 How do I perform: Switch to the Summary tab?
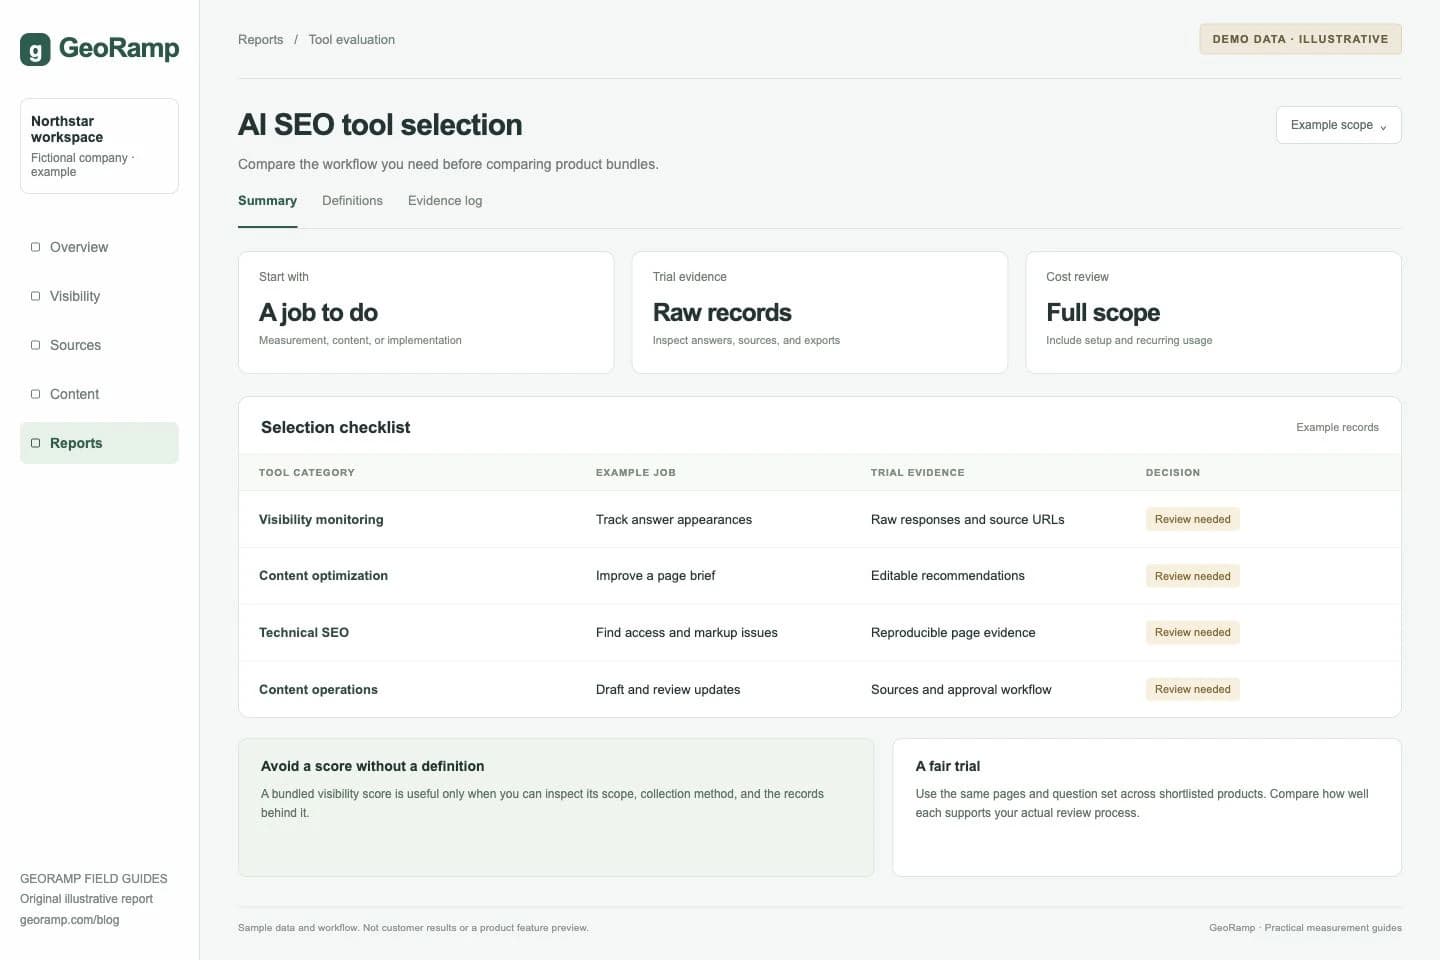(x=267, y=201)
